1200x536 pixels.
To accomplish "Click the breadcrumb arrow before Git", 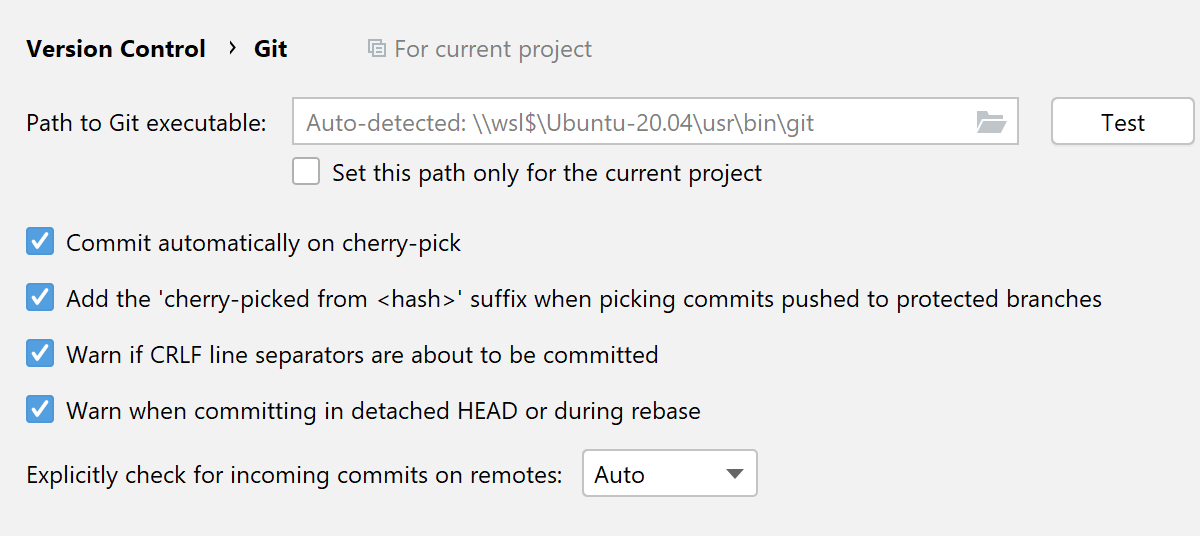I will tap(231, 48).
